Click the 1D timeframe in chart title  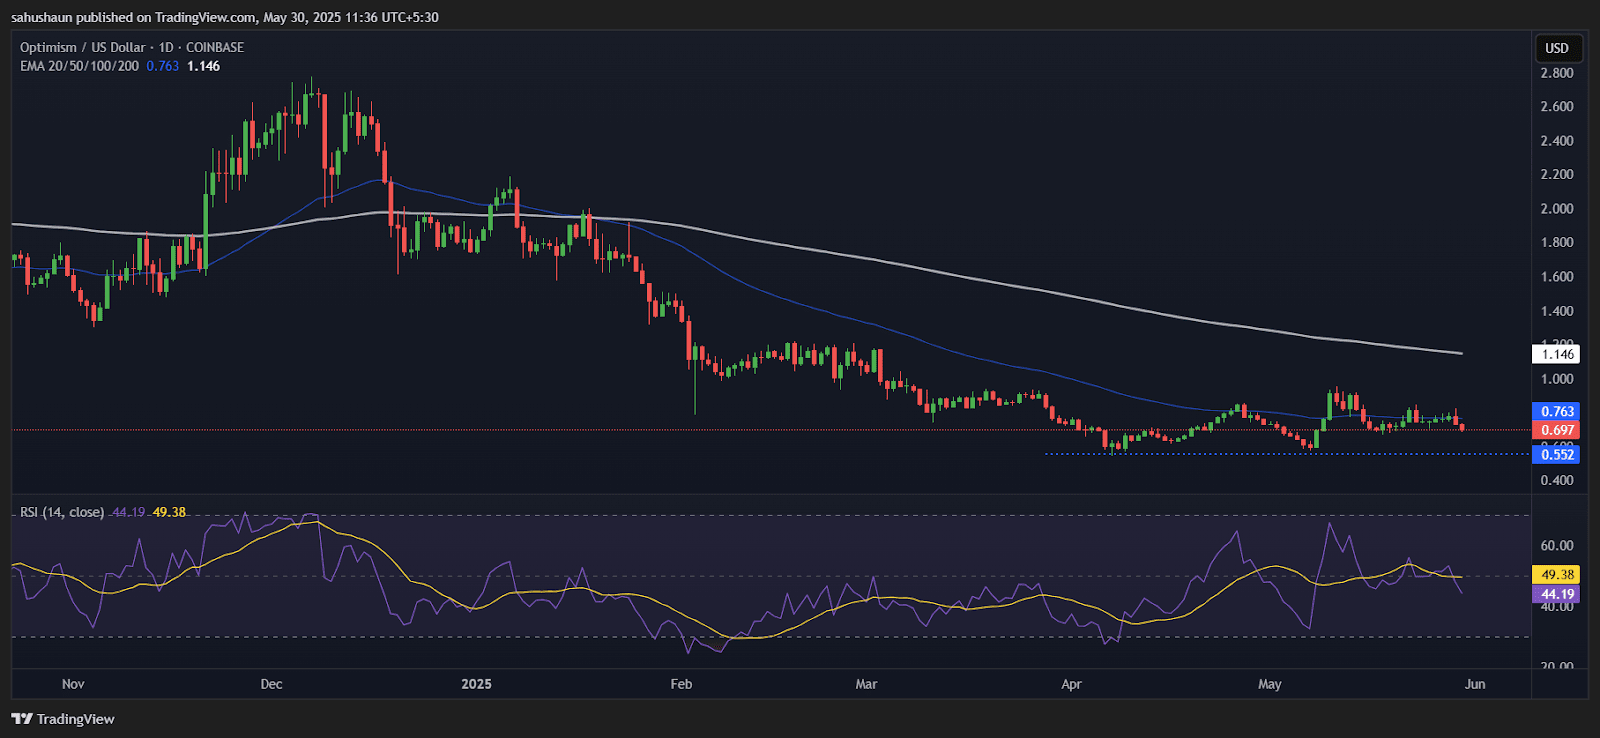tap(166, 47)
